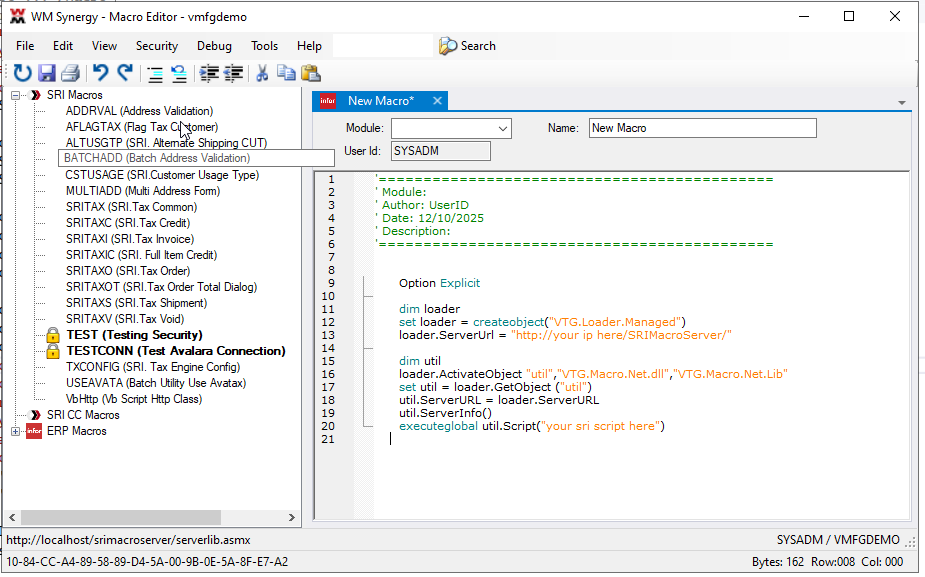Click the tab list dropdown arrow at the editor's right

pos(902,103)
